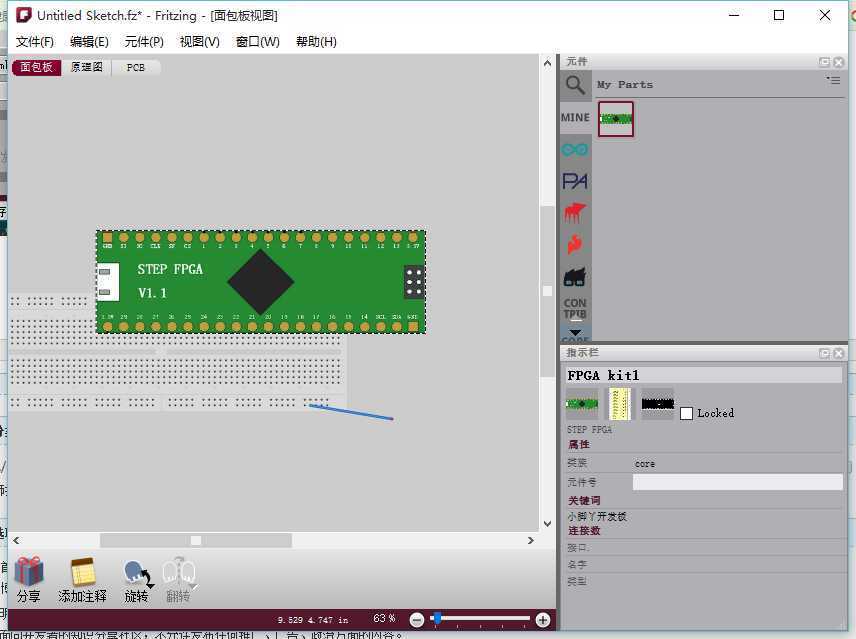This screenshot has height=639, width=856.
Task: Click the 'core' family value
Action: click(645, 464)
